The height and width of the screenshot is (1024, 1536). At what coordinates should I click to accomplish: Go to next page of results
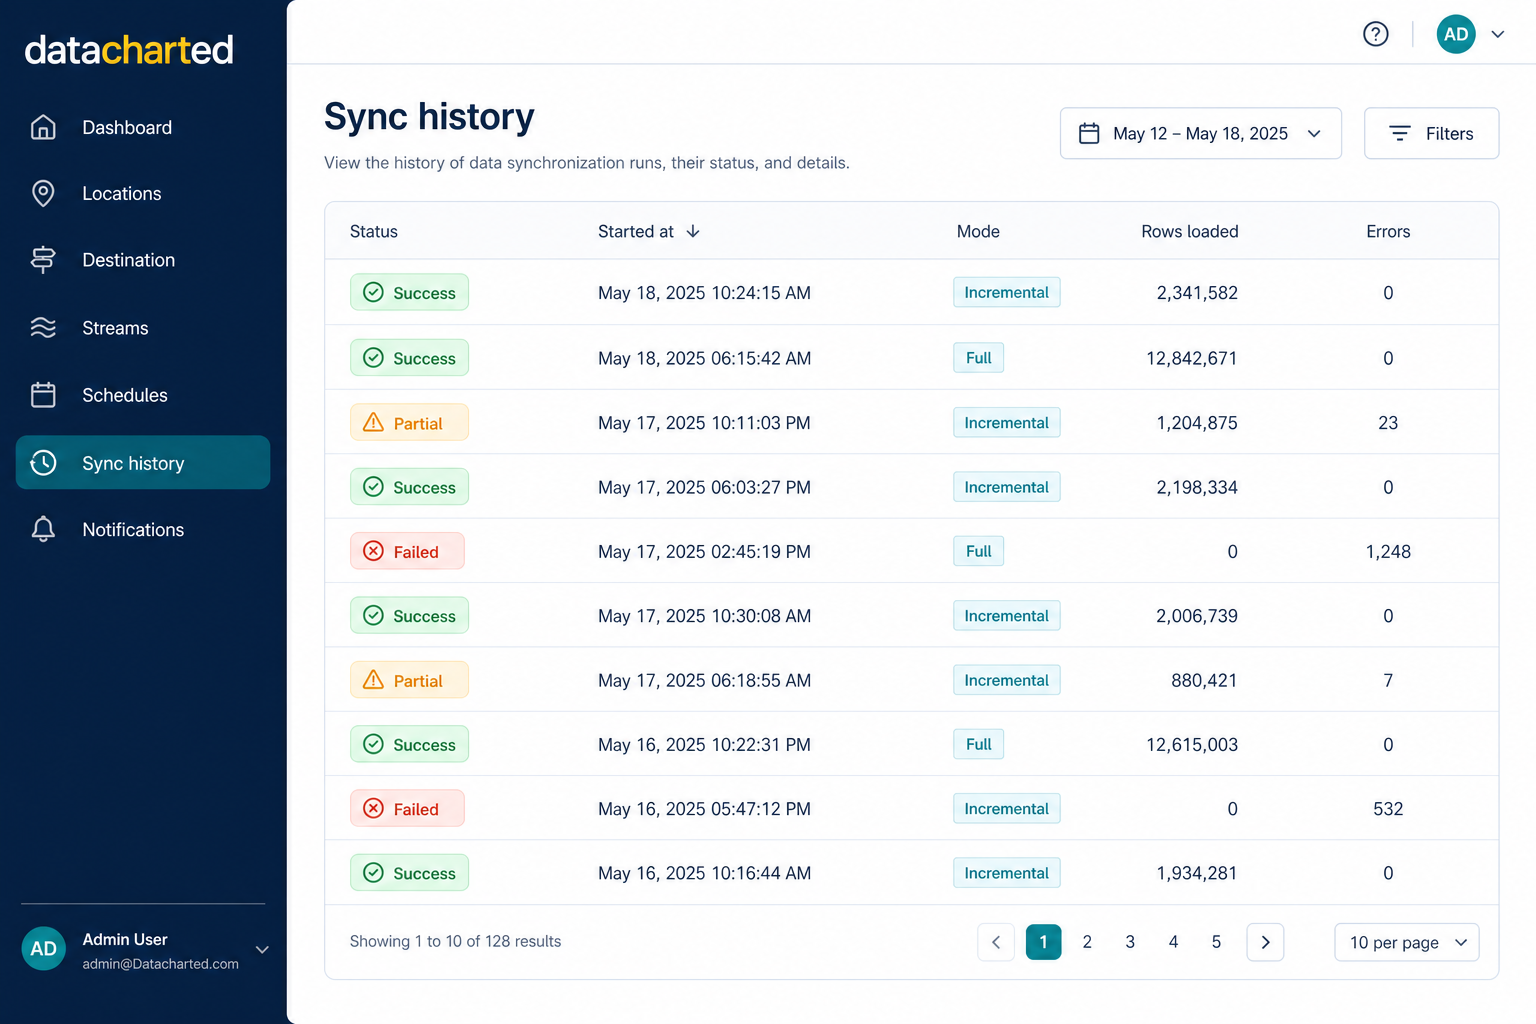(x=1265, y=942)
